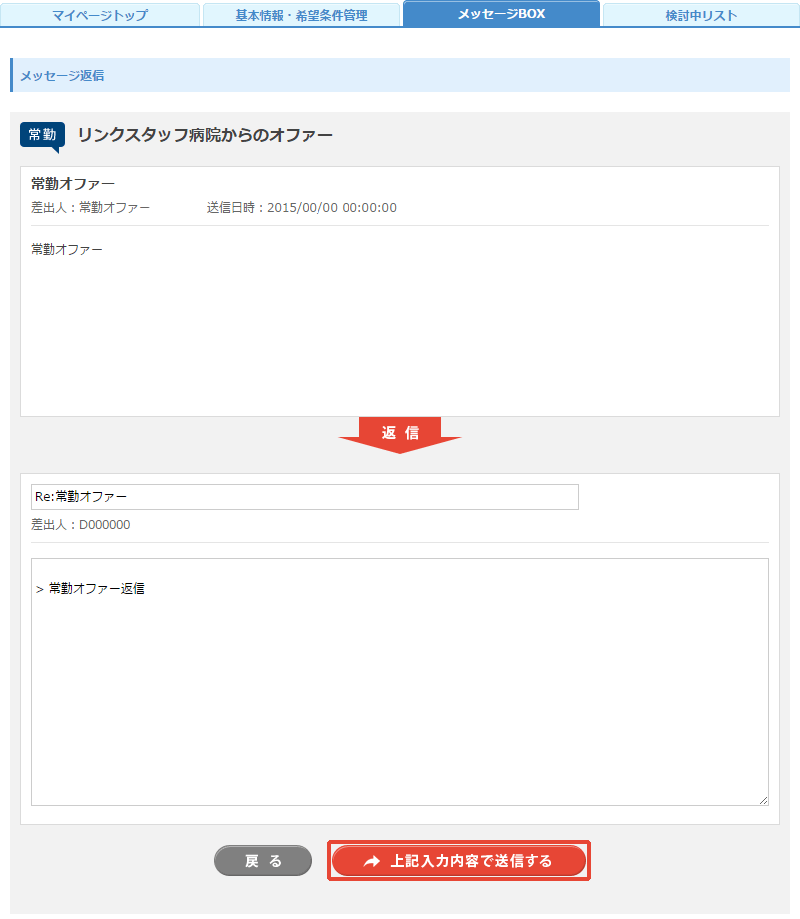Open the マイページトップ tab
Image resolution: width=800 pixels, height=919 pixels.
[100, 15]
